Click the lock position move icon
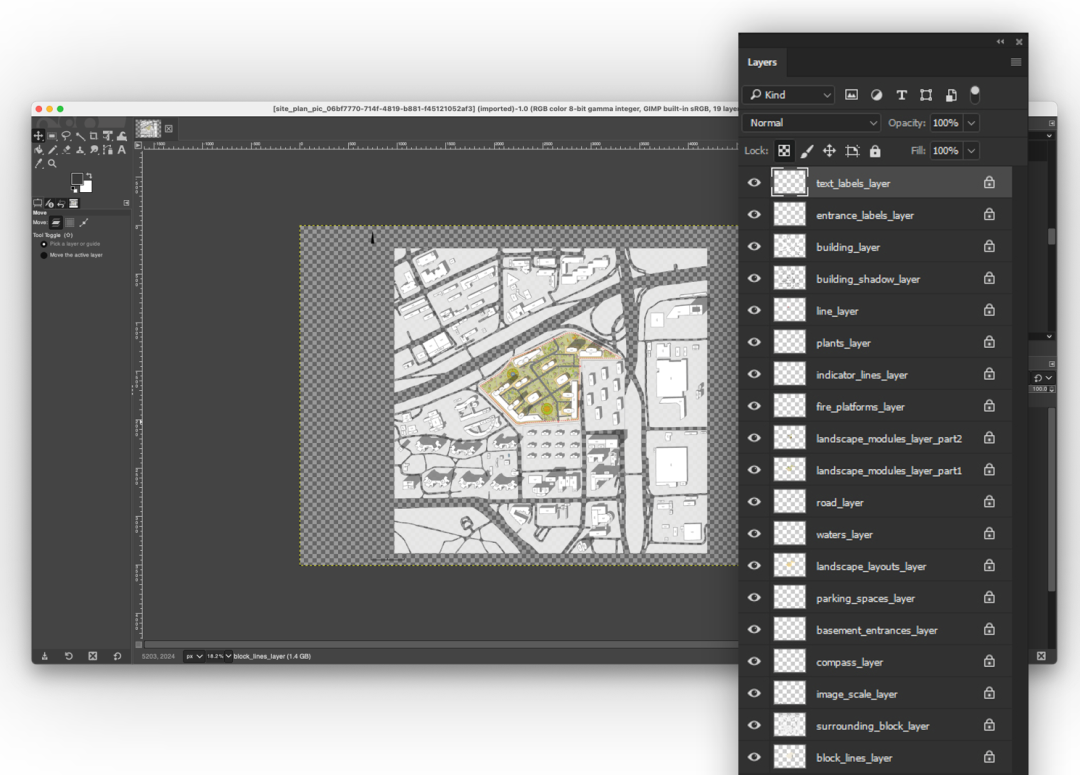 point(829,151)
